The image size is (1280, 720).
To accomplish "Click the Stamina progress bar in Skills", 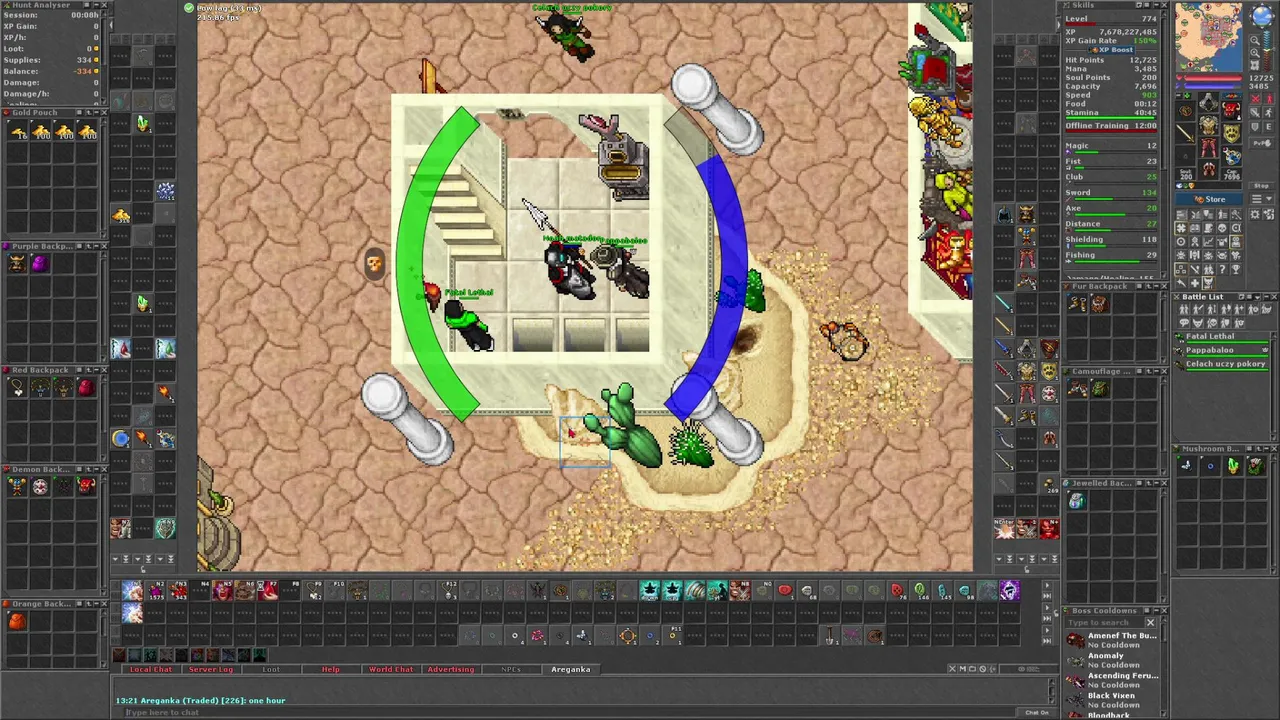I will [x=1110, y=118].
